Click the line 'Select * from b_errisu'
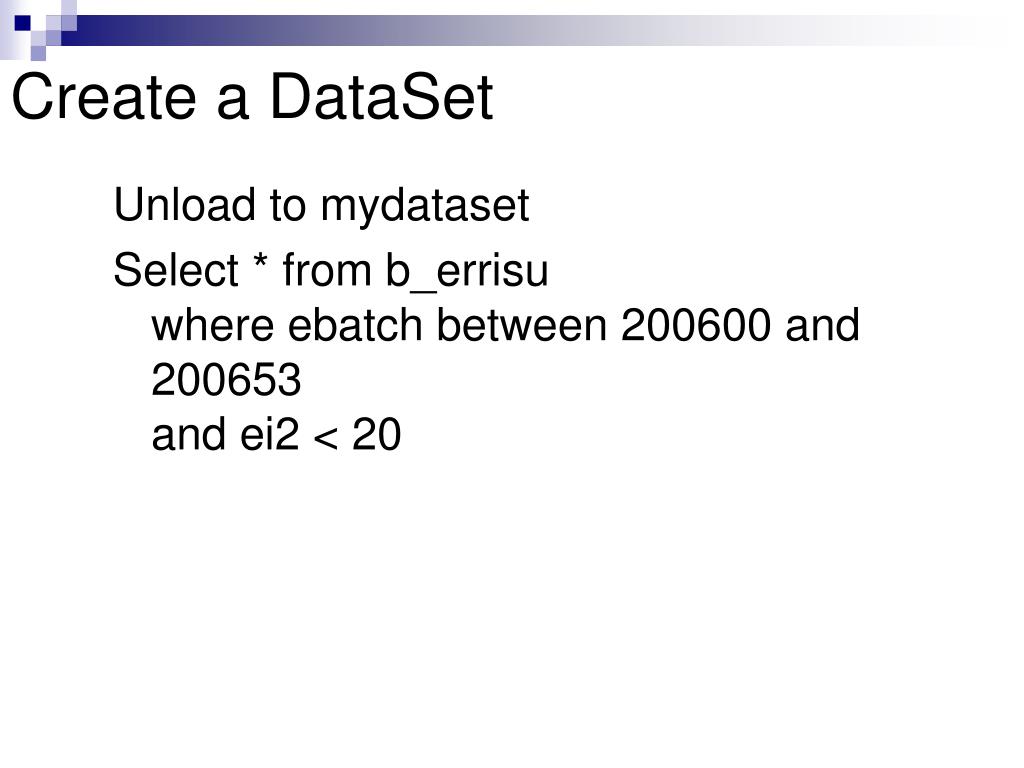1024x768 pixels. 330,270
